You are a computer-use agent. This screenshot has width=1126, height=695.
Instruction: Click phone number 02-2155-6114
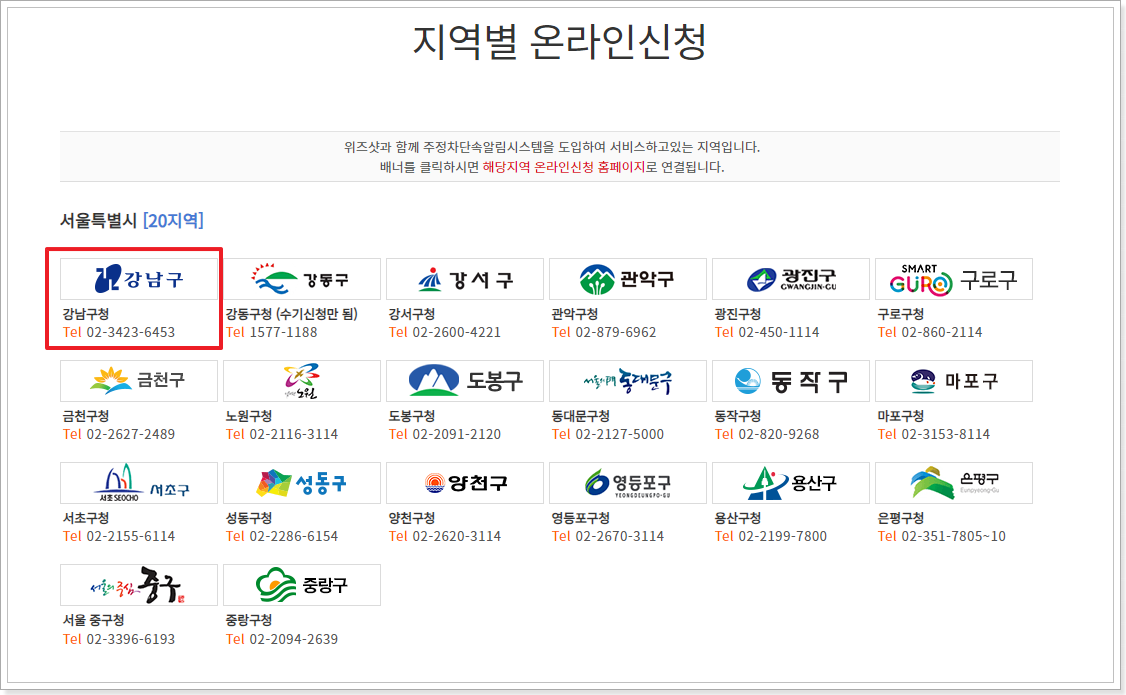131,536
